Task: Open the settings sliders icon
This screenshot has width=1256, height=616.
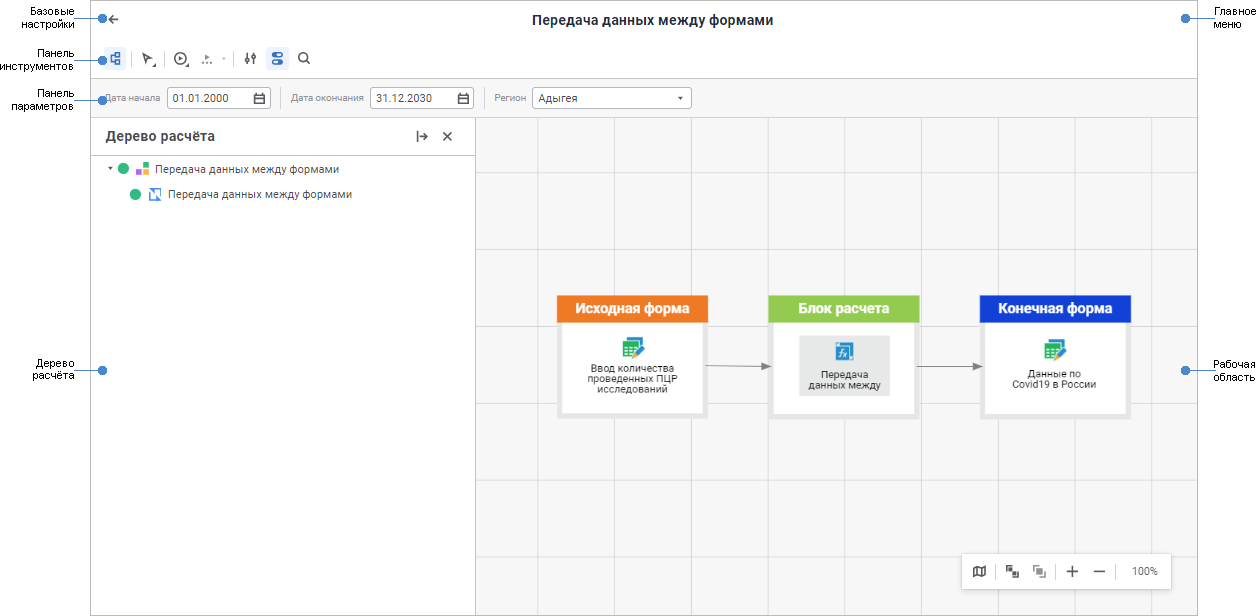Action: [x=251, y=59]
